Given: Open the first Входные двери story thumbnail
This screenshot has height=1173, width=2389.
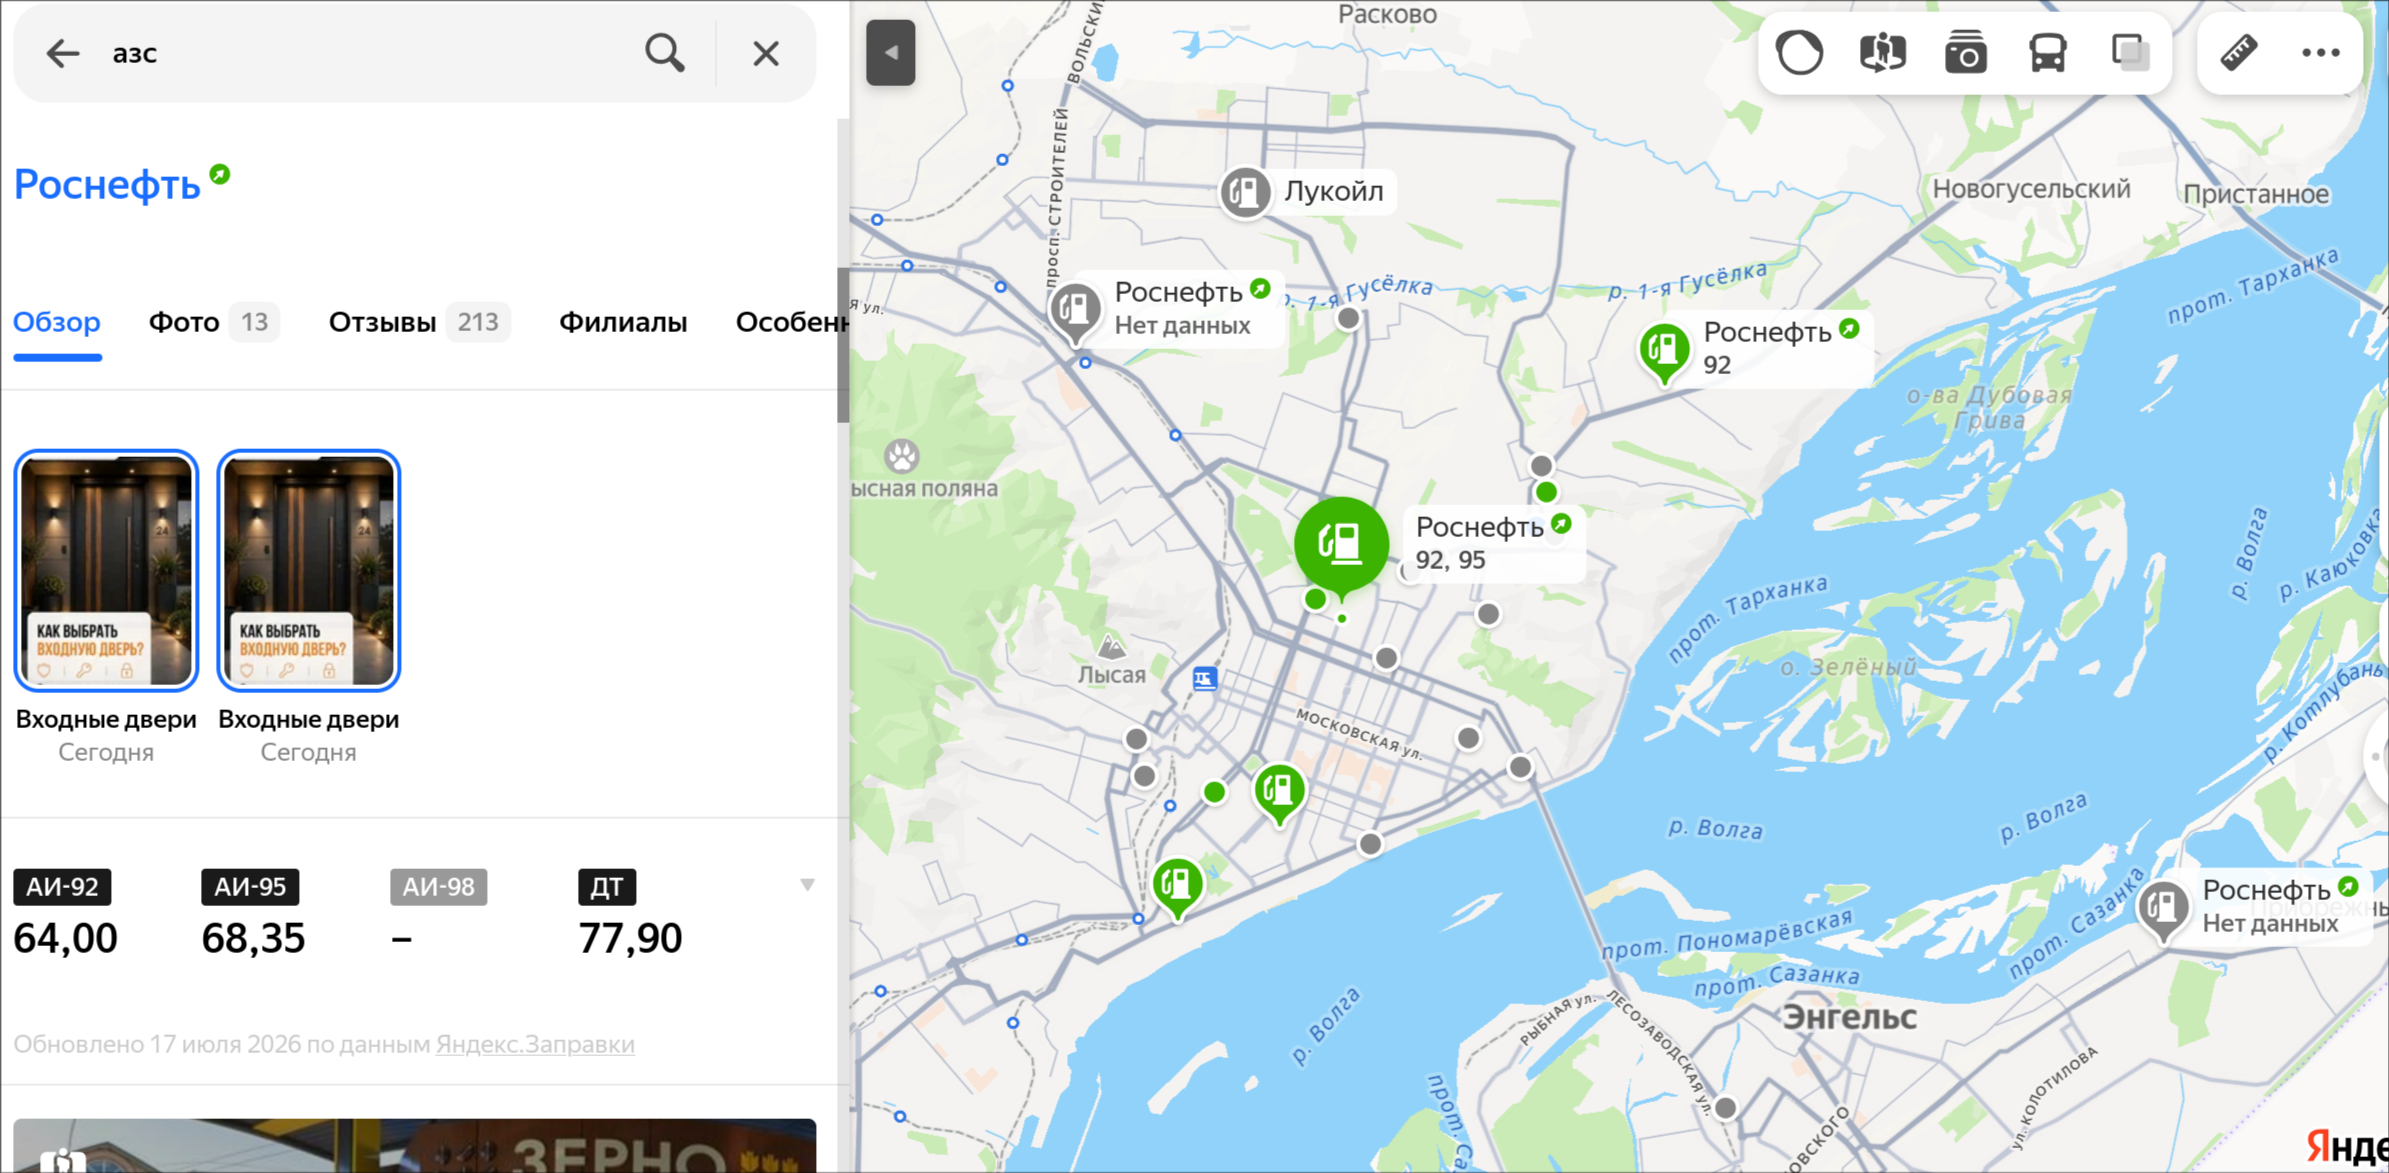Looking at the screenshot, I should click(x=106, y=570).
